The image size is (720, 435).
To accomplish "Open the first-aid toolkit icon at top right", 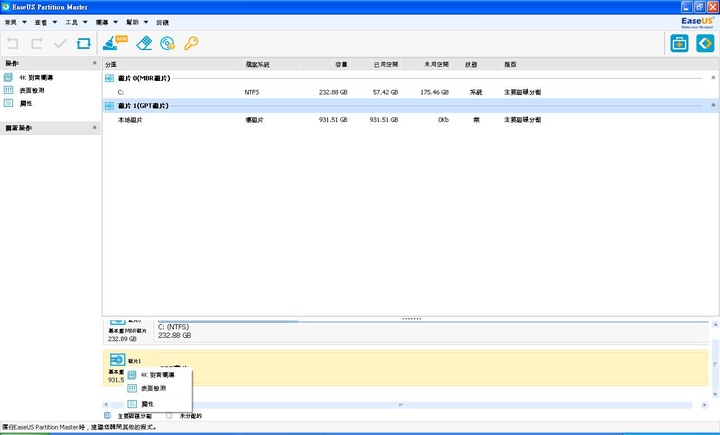I will coord(679,44).
